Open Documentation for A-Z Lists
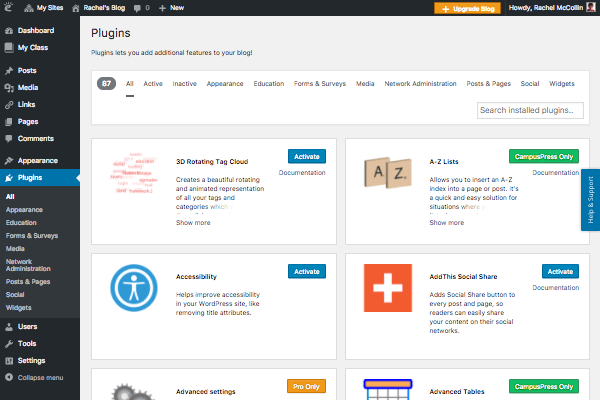Image resolution: width=600 pixels, height=400 pixels. click(556, 173)
